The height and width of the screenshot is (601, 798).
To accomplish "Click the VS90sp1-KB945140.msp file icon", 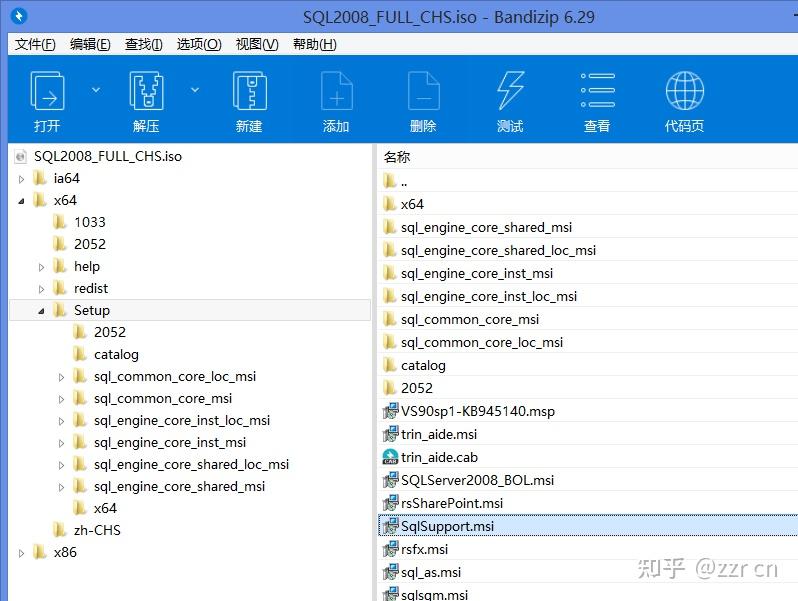I will (390, 411).
